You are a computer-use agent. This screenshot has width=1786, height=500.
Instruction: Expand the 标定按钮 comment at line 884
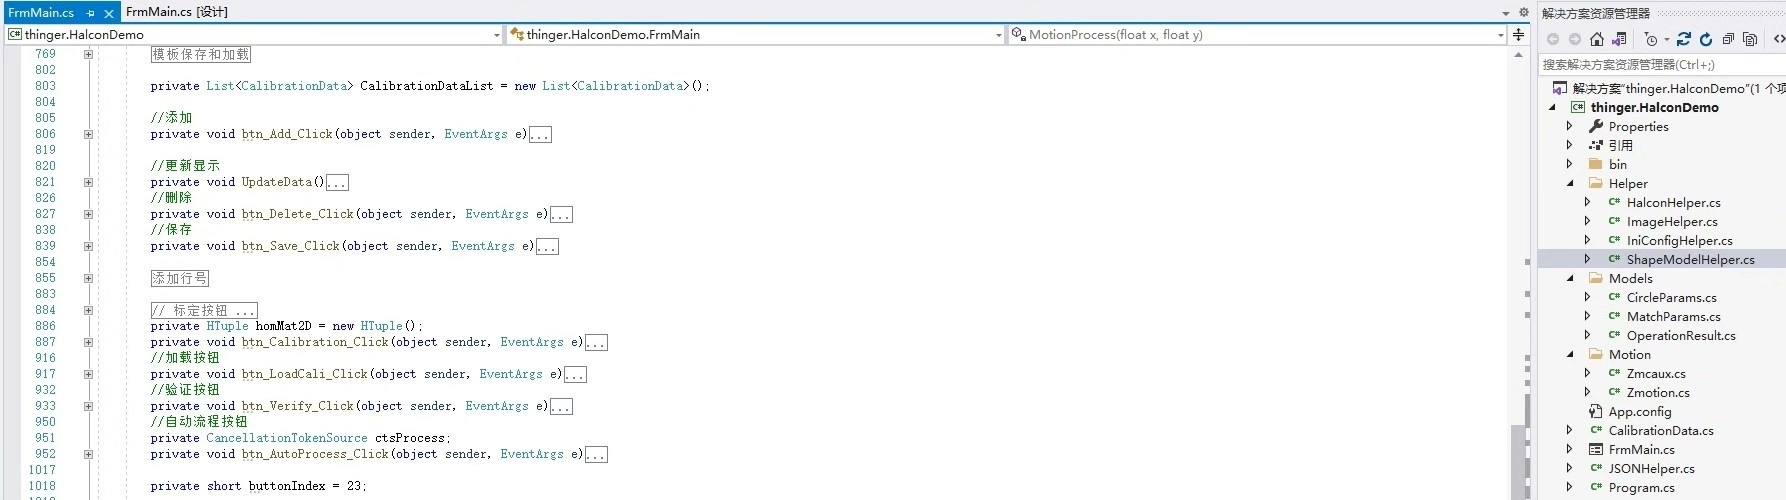88,310
